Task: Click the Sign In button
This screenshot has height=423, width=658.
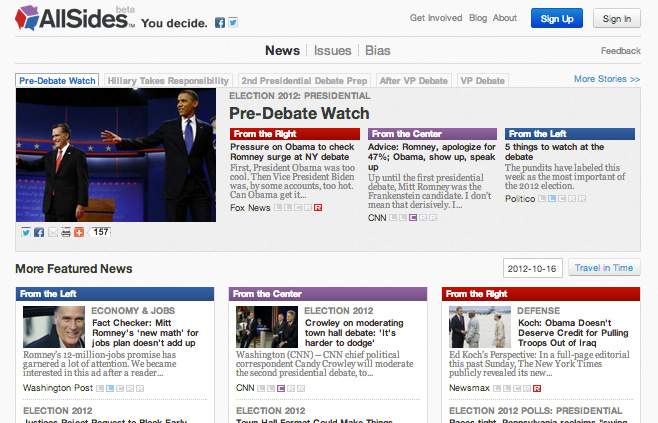Action: (617, 18)
